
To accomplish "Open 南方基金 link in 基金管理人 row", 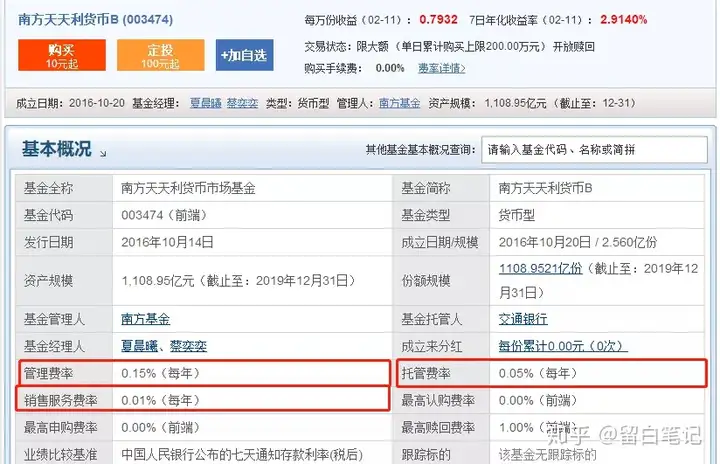I will point(146,319).
